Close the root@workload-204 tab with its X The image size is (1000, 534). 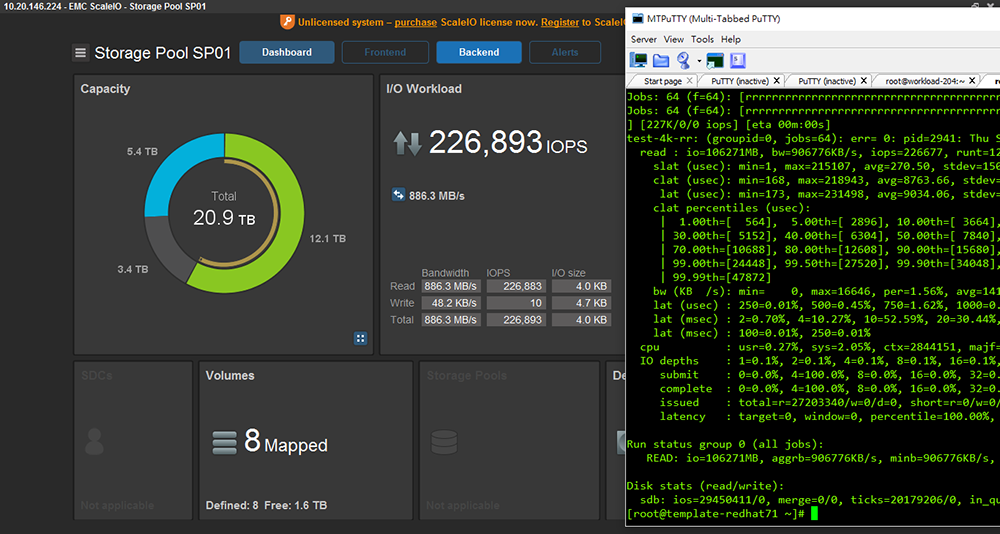[973, 81]
